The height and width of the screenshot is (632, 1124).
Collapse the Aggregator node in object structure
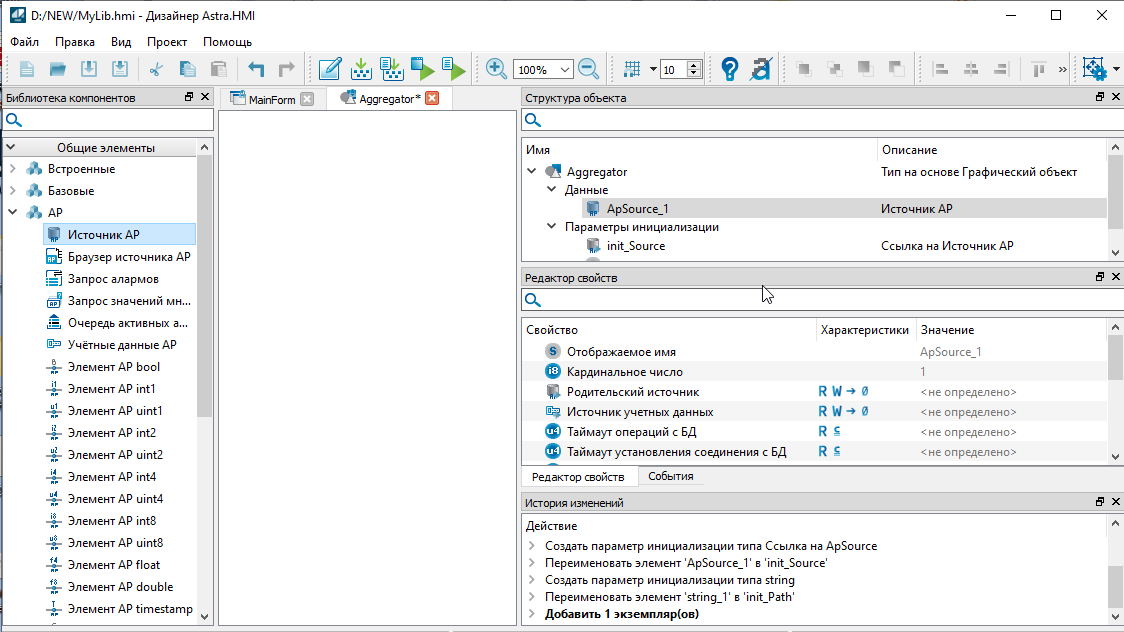pyautogui.click(x=533, y=172)
